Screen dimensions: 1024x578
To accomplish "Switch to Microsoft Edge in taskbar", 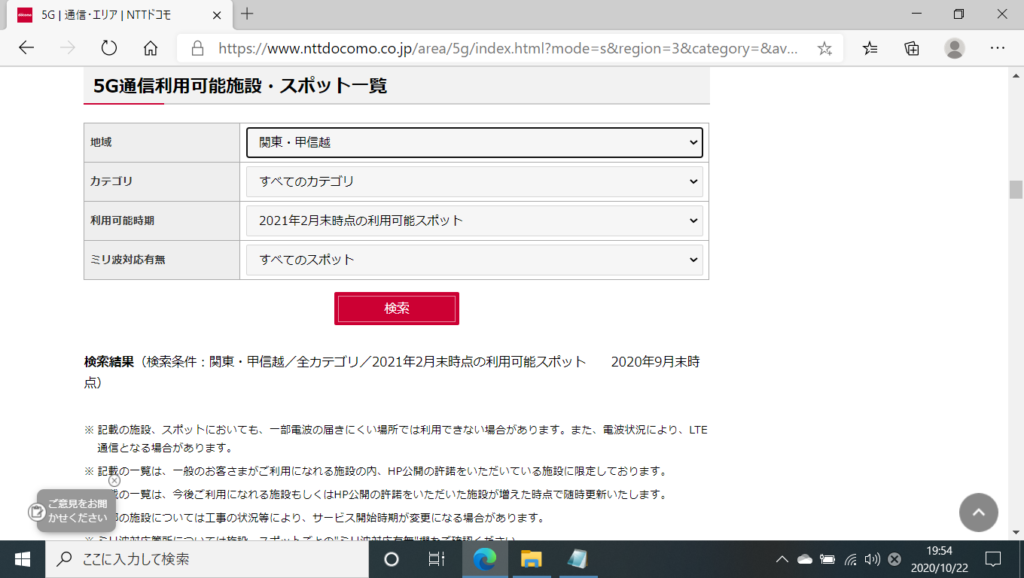I will point(485,559).
